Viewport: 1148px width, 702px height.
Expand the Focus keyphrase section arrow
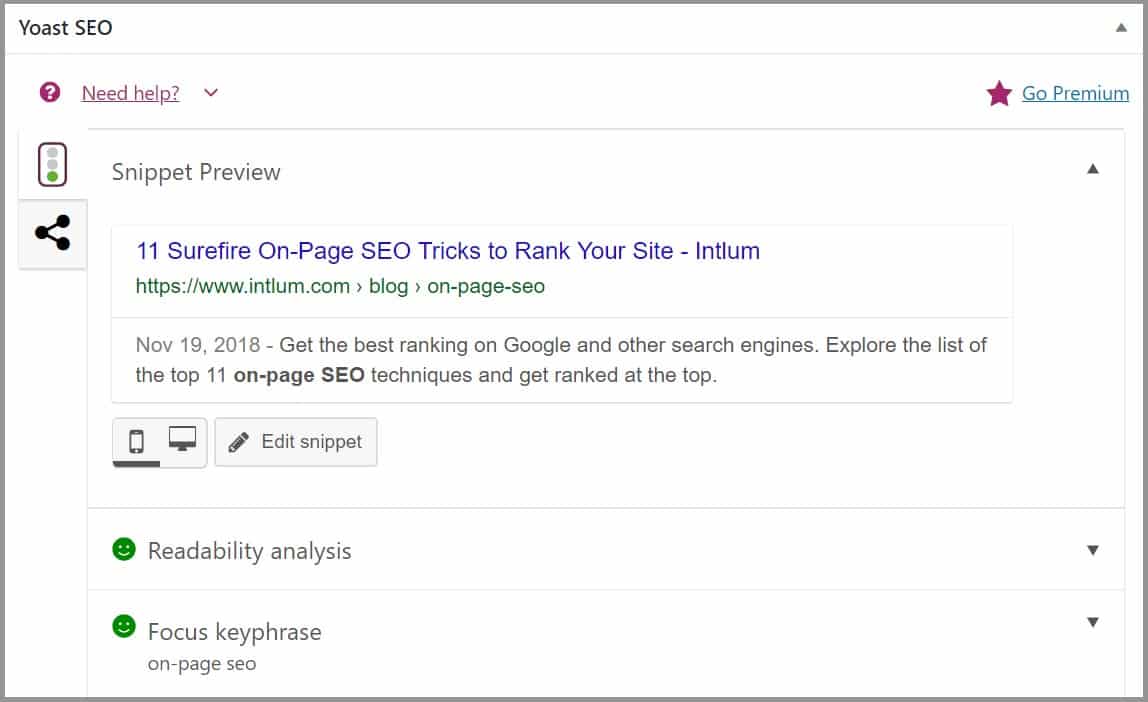click(1092, 622)
